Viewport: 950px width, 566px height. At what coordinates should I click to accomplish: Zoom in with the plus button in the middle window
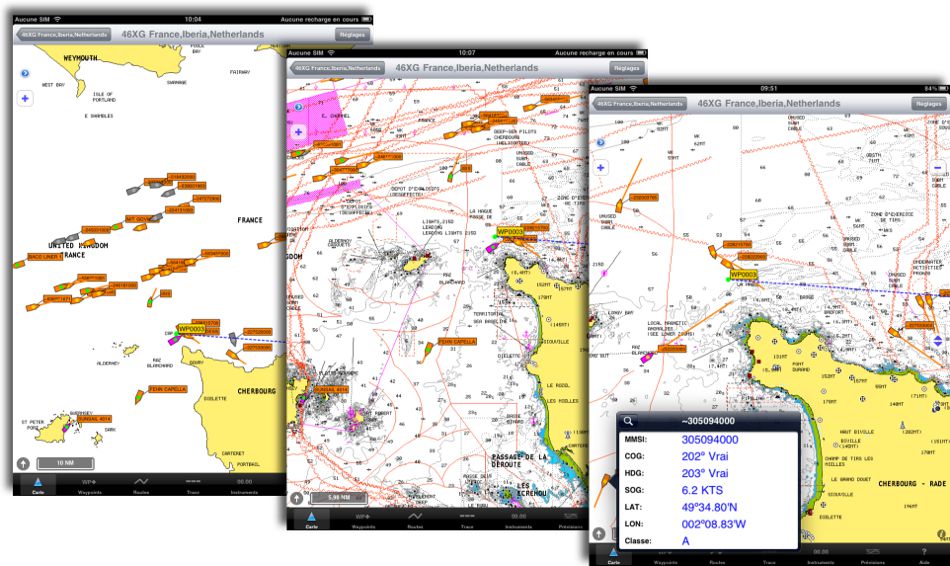pos(298,132)
